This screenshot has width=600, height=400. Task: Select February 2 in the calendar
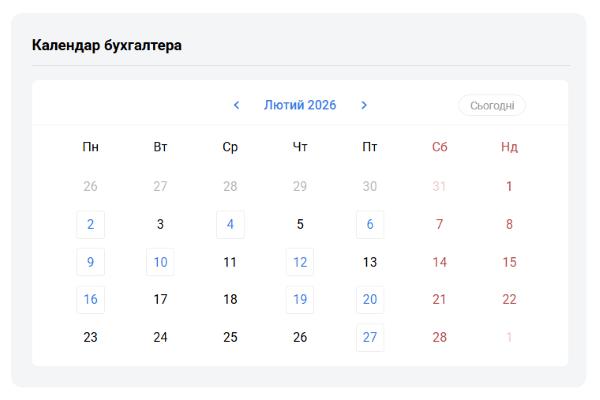click(91, 224)
